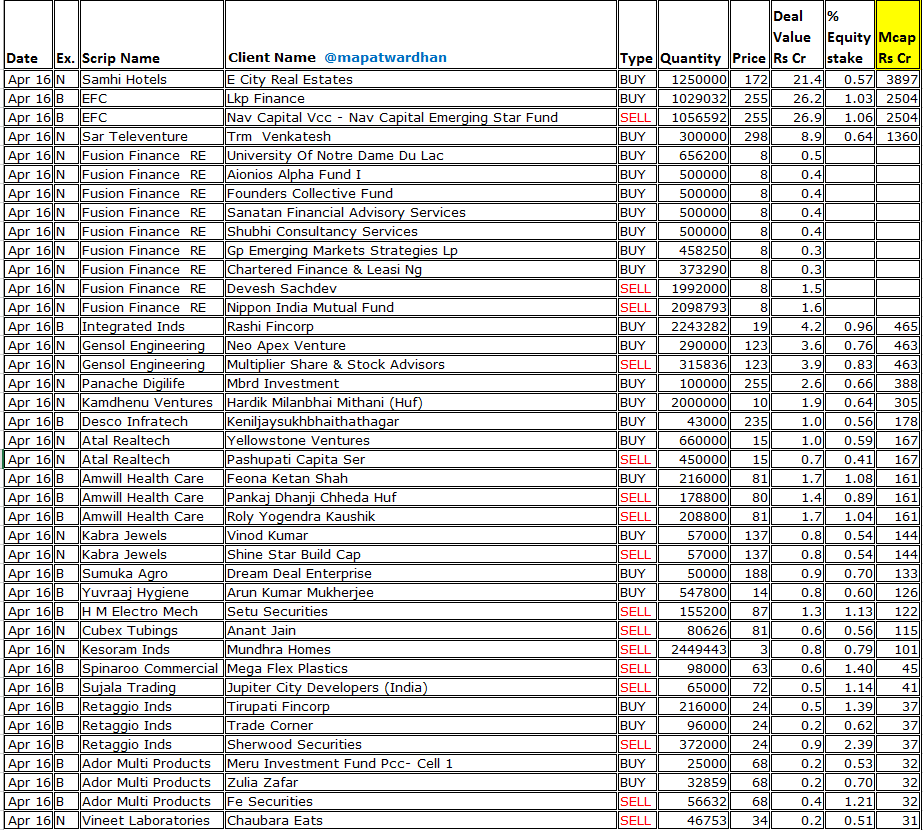Click the Sherwood Securities client cell
This screenshot has width=923, height=830.
421,745
